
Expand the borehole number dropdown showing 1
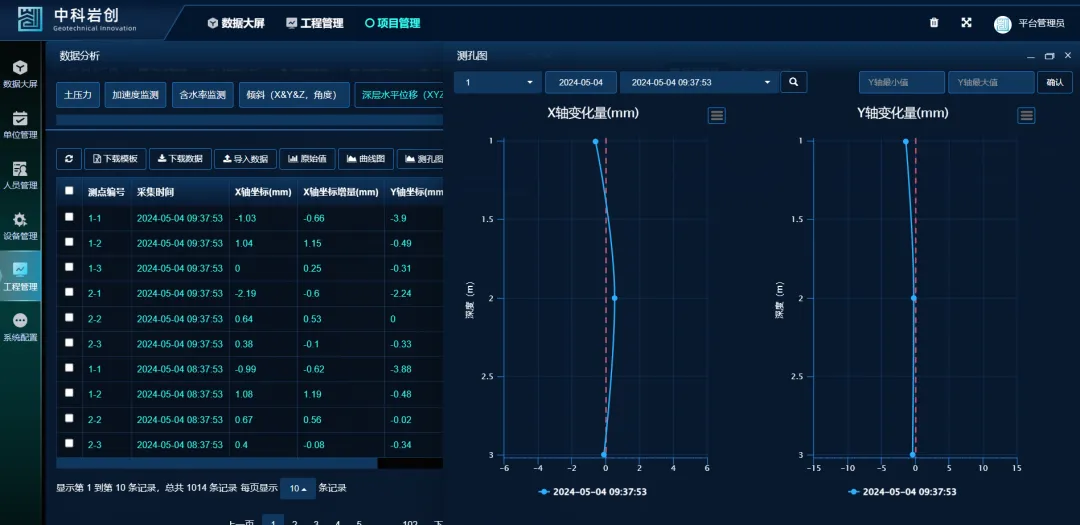point(497,82)
